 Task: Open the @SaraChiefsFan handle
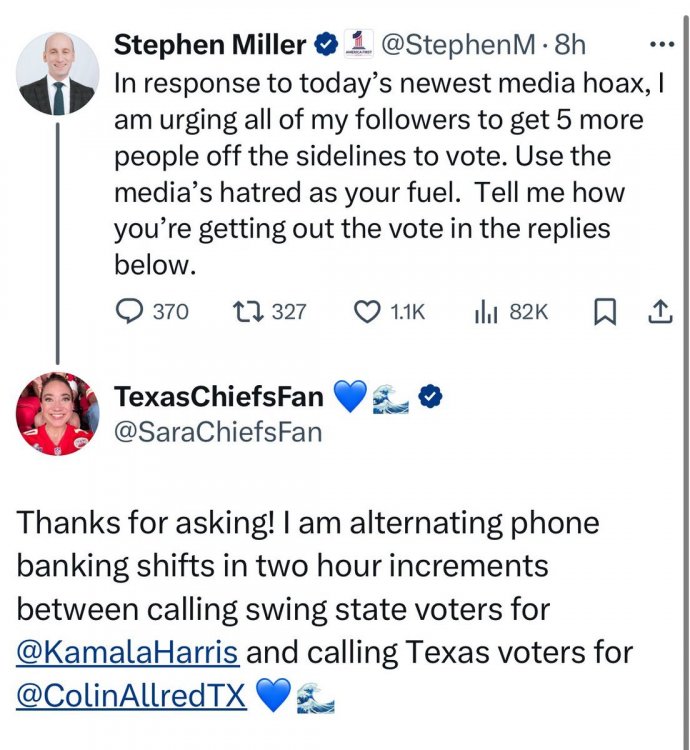pyautogui.click(x=218, y=432)
